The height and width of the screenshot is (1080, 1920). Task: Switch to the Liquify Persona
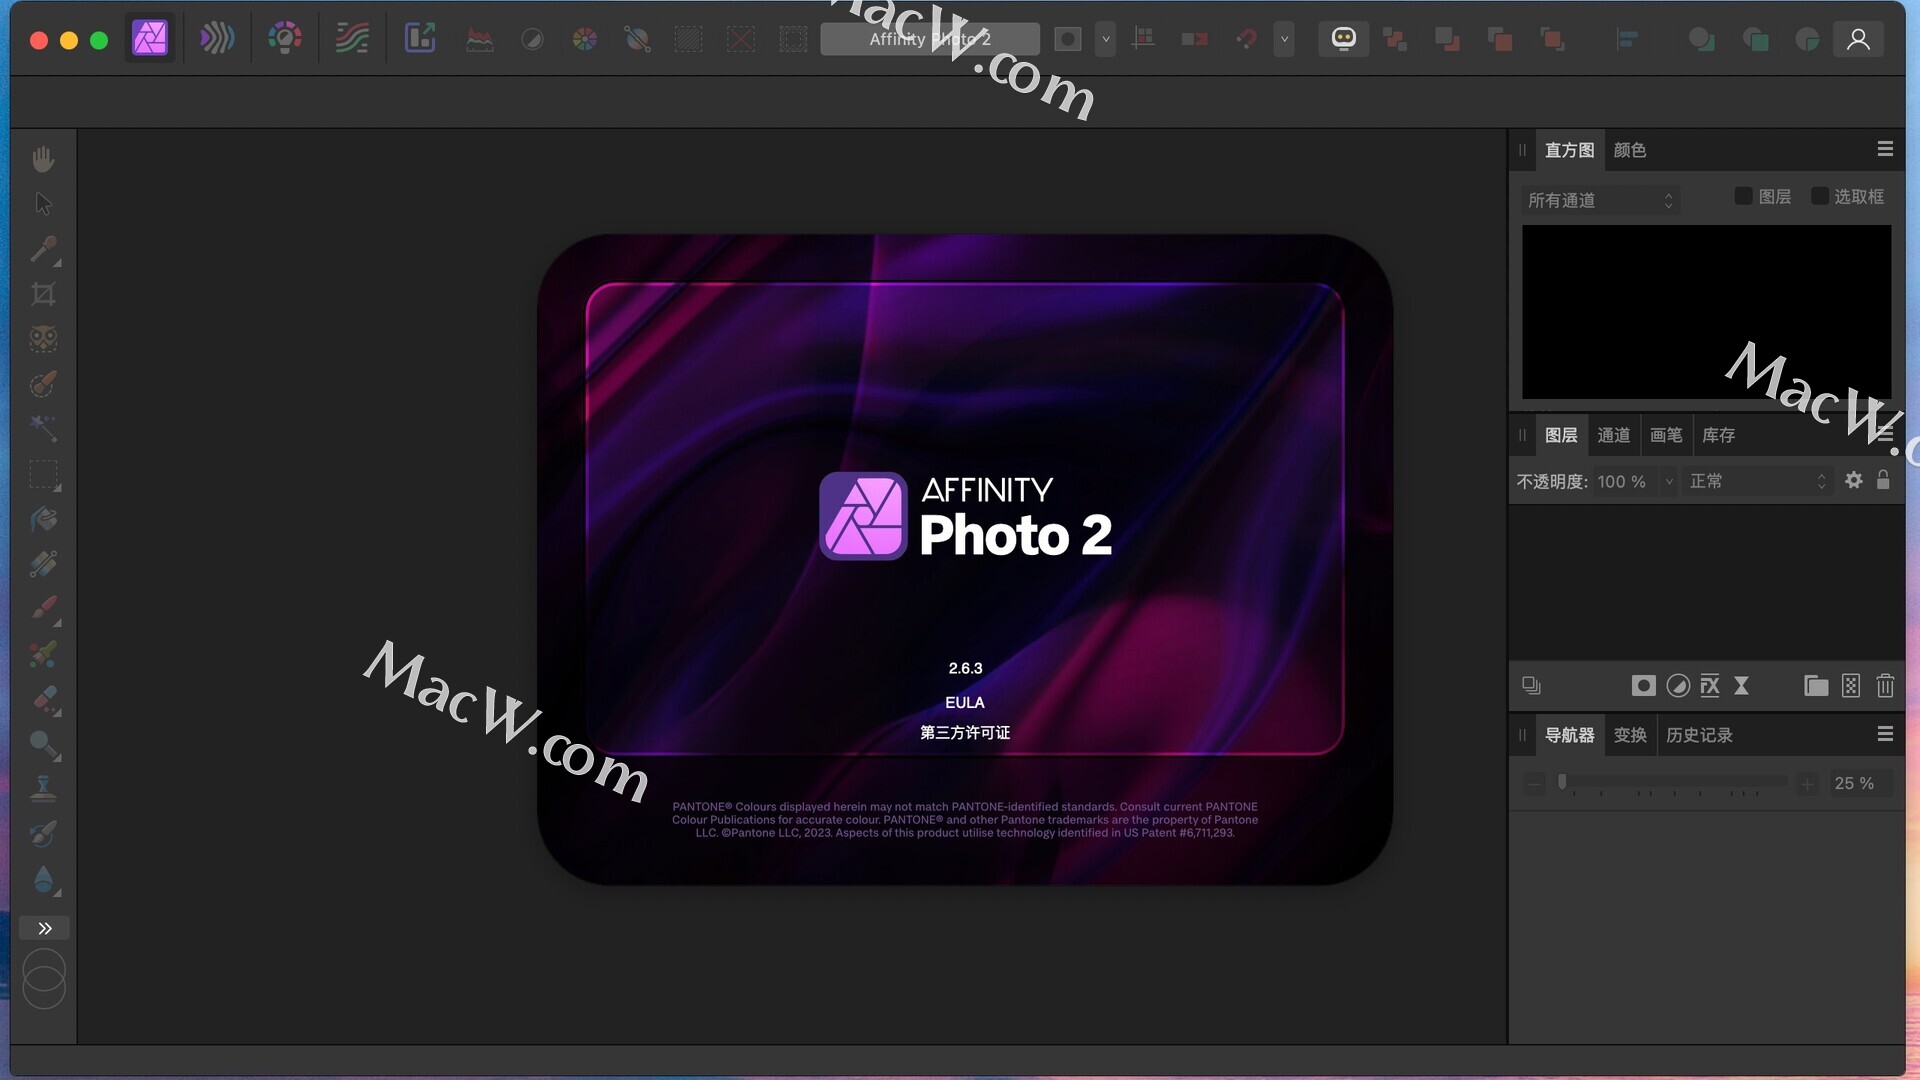[217, 39]
